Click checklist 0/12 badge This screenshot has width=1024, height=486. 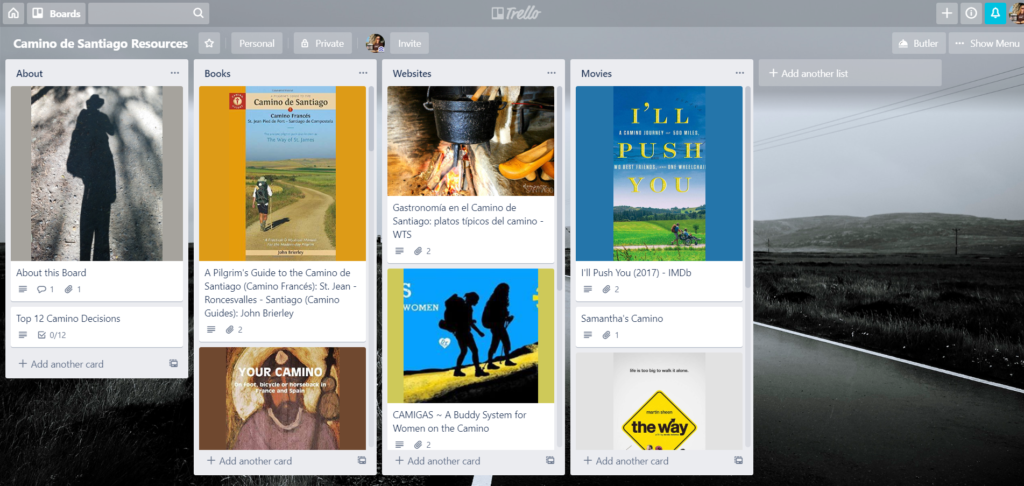(52, 335)
